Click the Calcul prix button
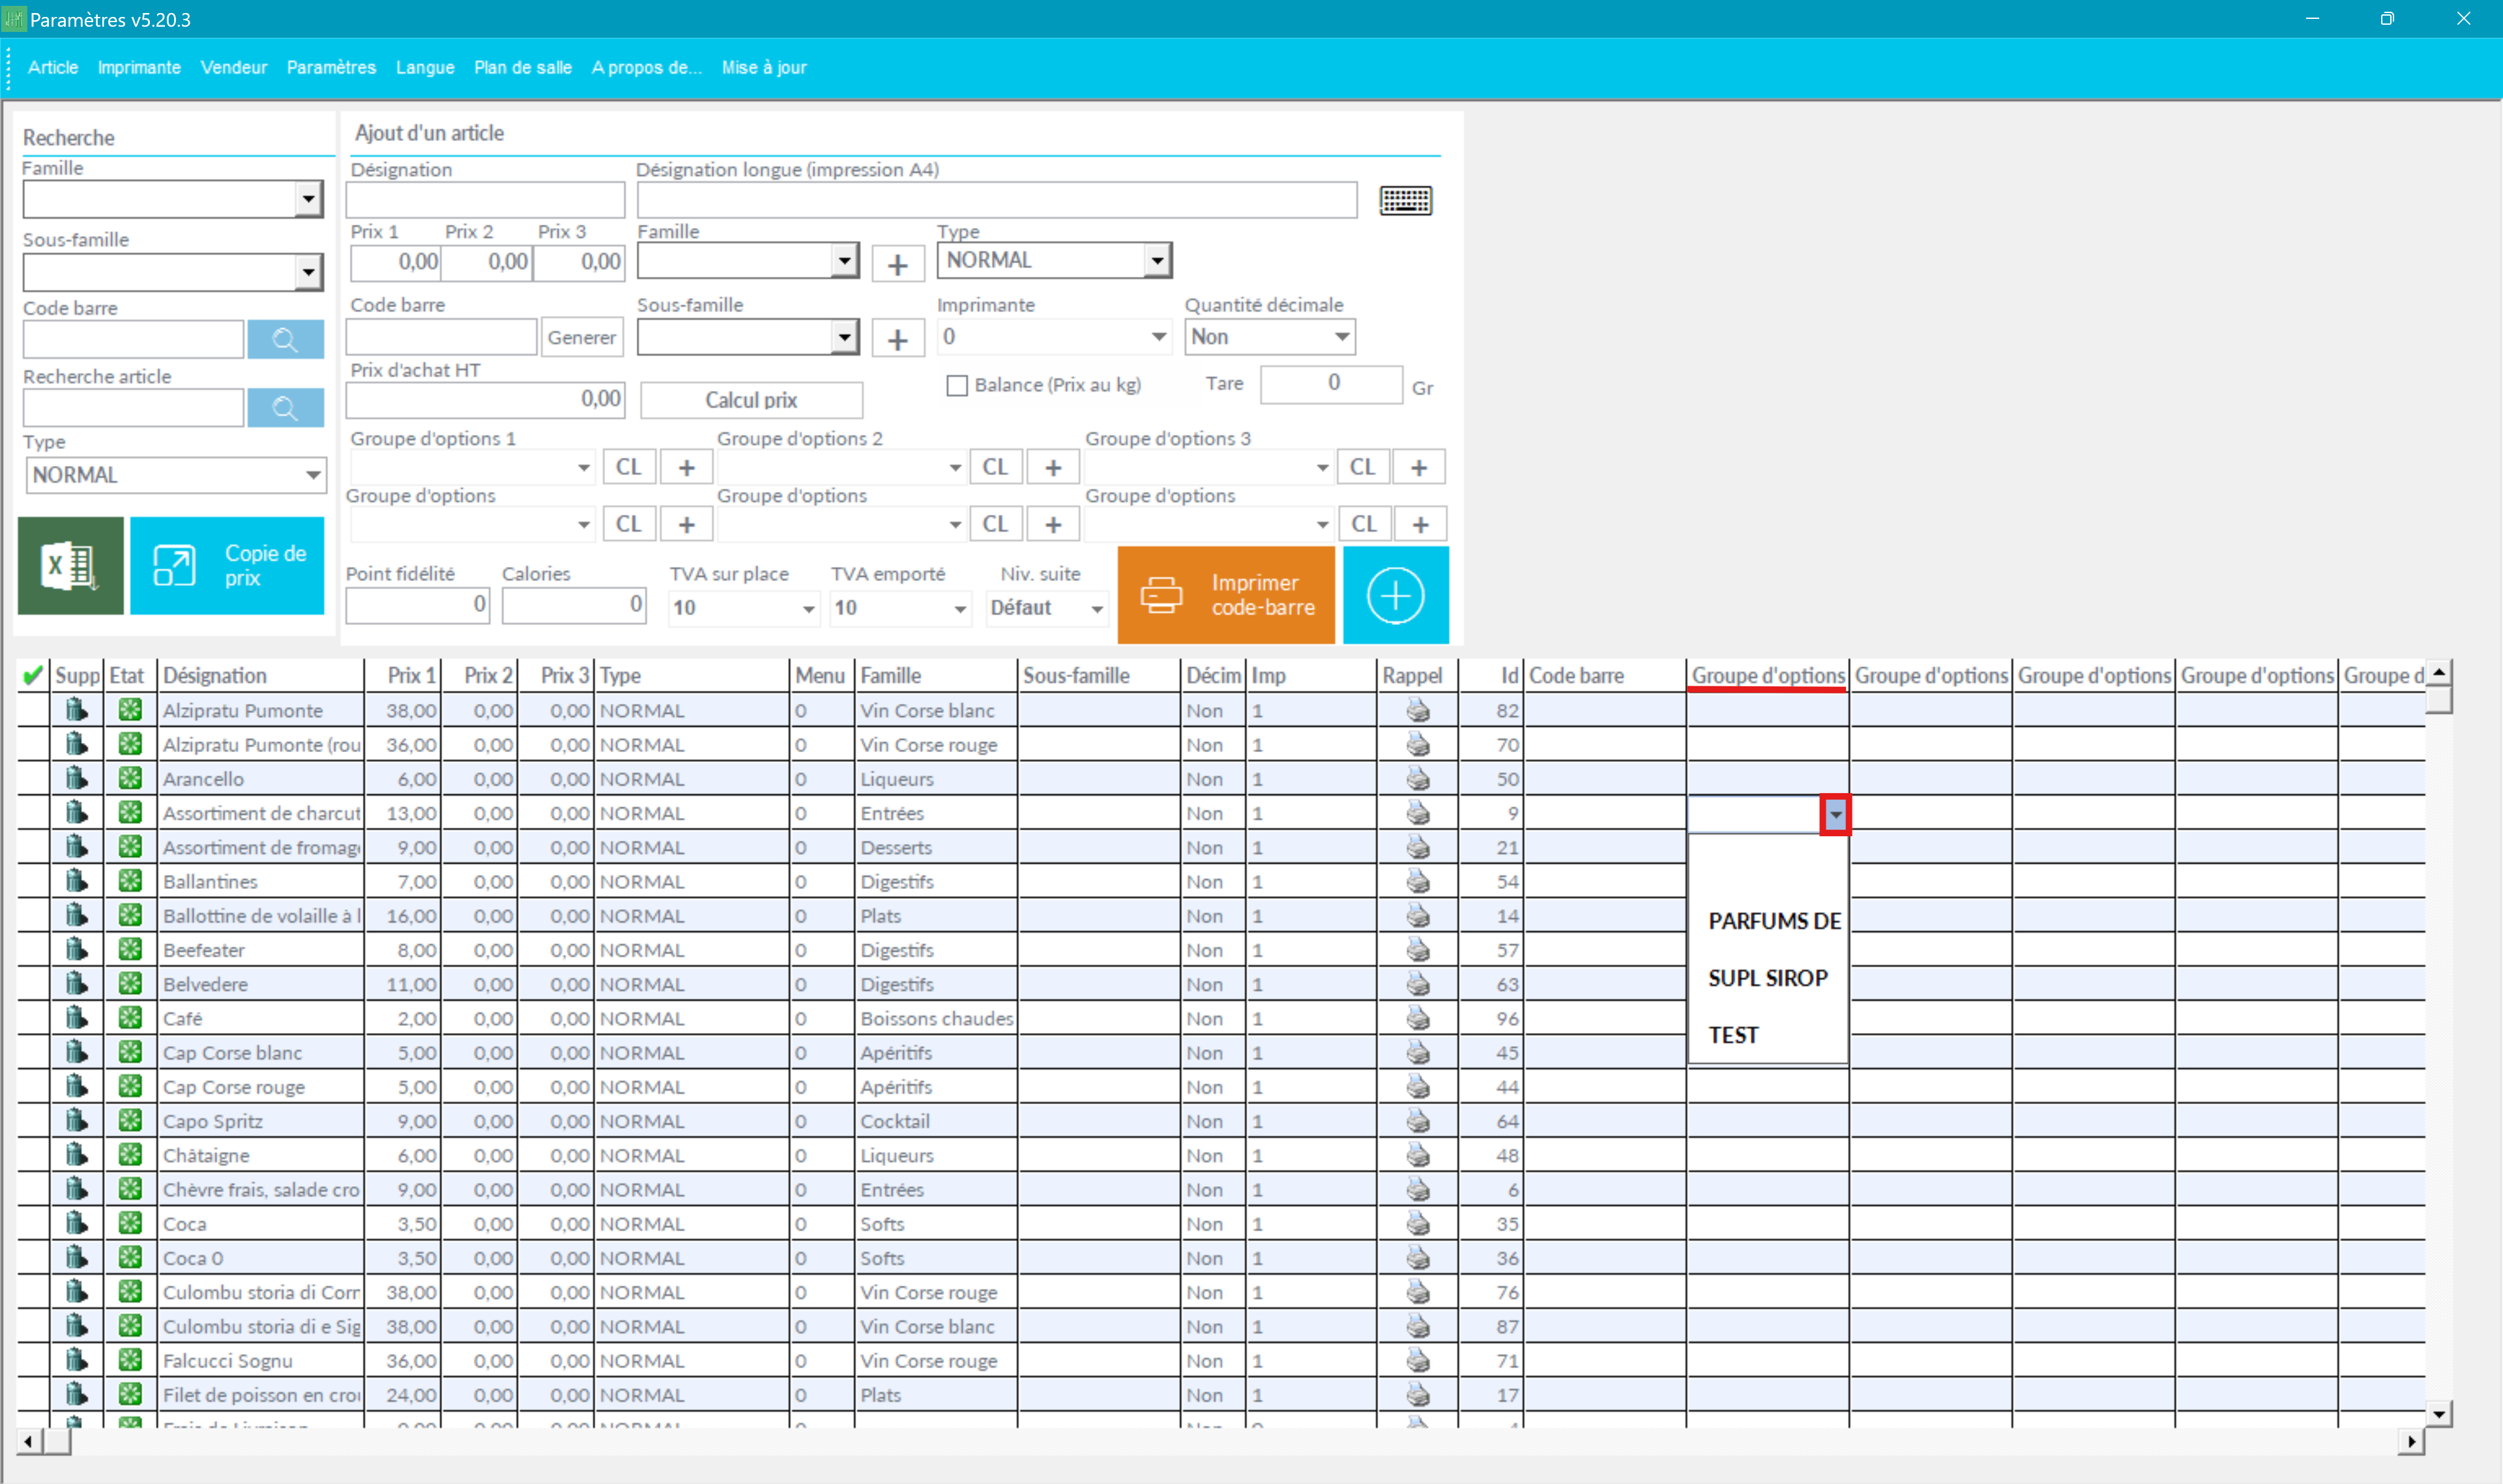The width and height of the screenshot is (2503, 1484). 751,400
